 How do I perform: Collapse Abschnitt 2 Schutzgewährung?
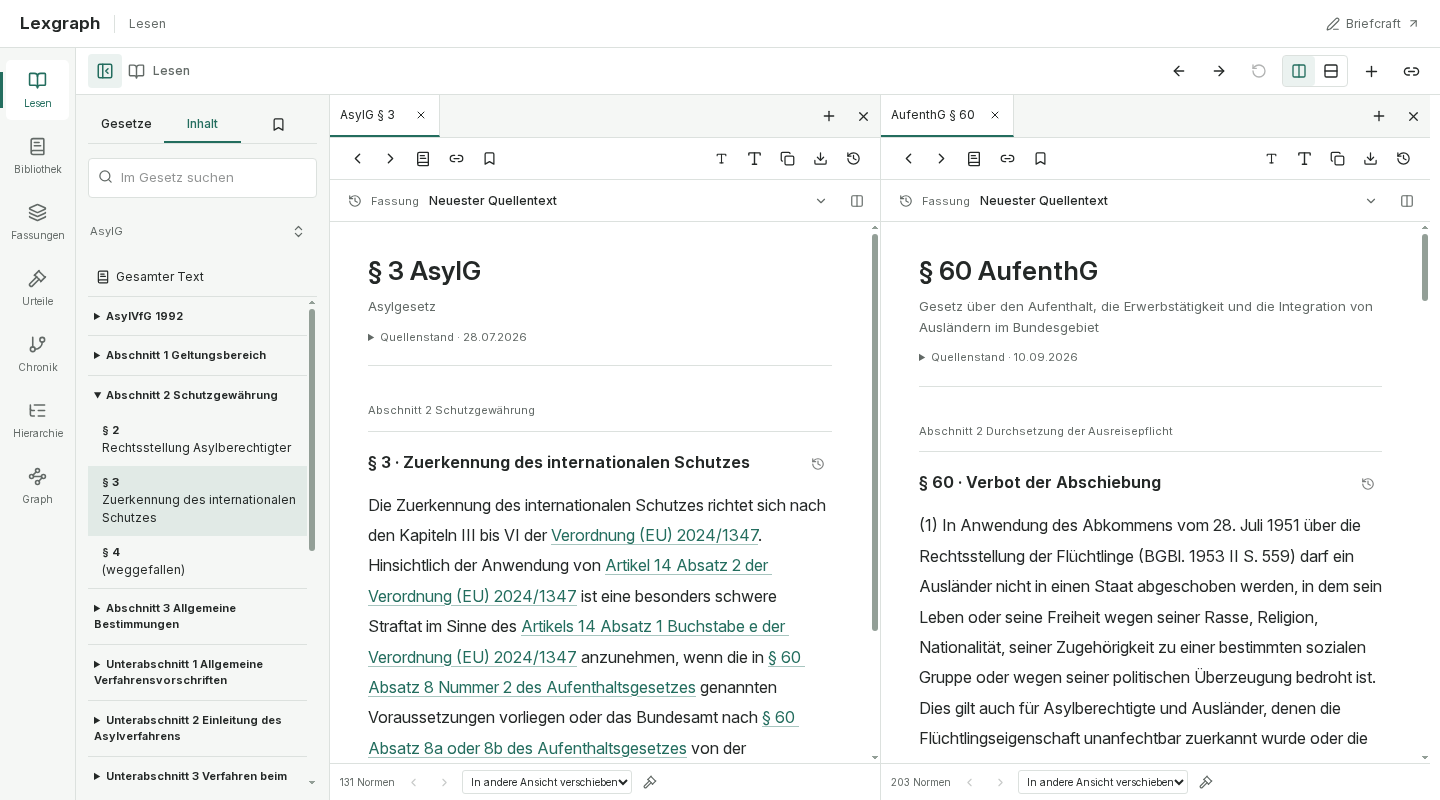pos(197,395)
